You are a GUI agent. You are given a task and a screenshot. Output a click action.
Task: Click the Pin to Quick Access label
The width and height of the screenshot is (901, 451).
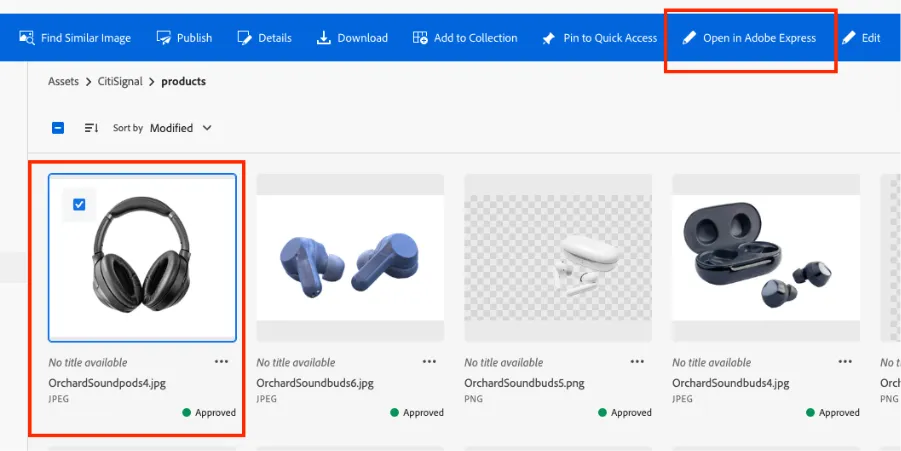tap(610, 38)
